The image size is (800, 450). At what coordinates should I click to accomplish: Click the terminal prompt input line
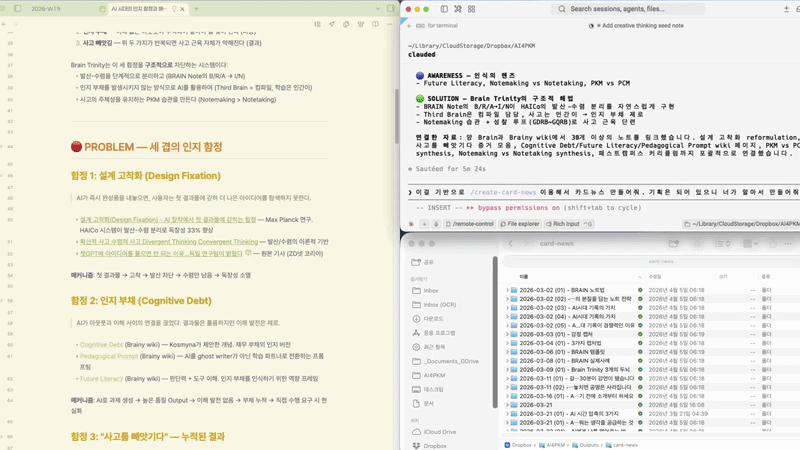(x=604, y=192)
